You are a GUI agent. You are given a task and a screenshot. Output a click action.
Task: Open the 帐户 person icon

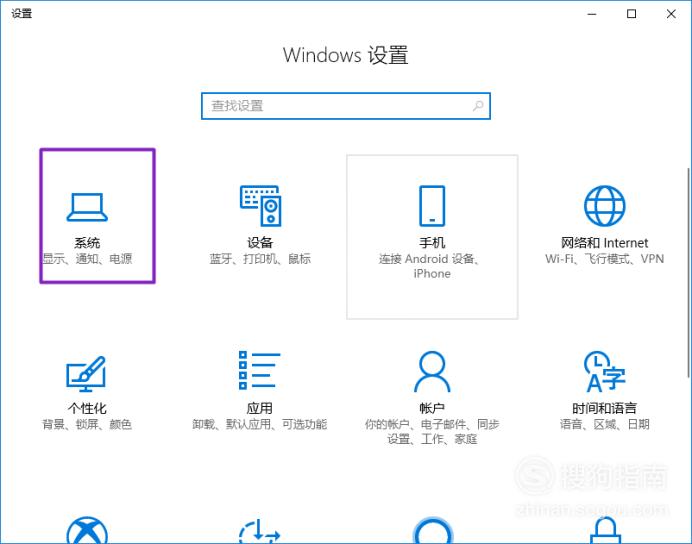tap(432, 371)
